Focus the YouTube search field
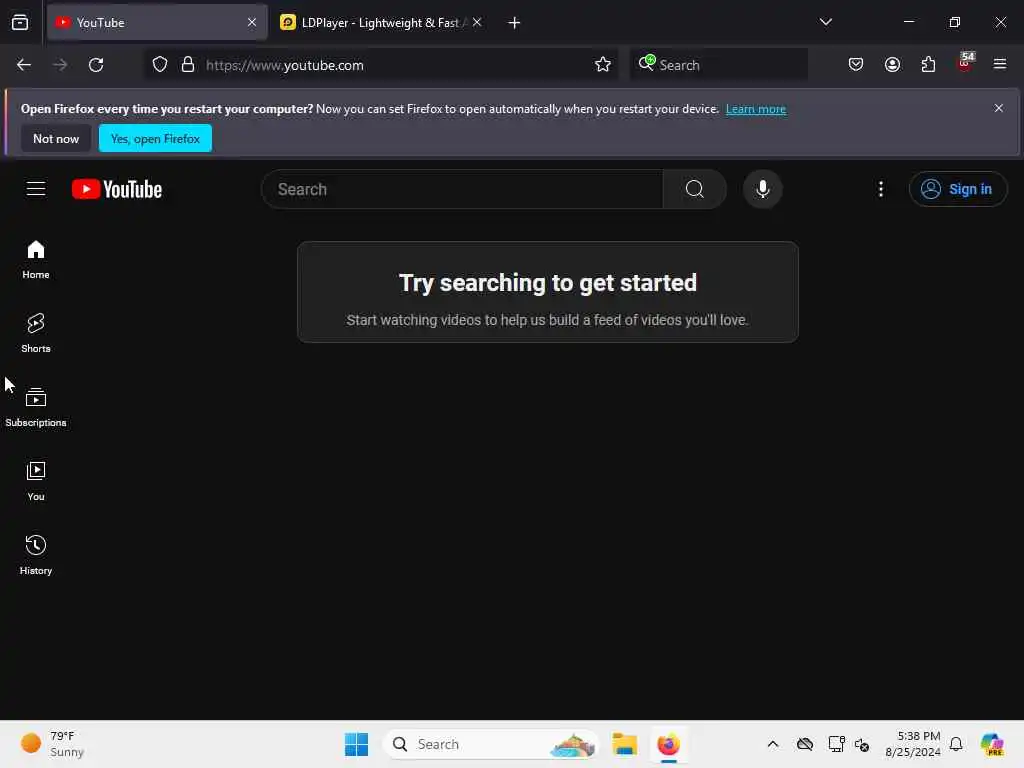Viewport: 1024px width, 768px height. tap(462, 189)
